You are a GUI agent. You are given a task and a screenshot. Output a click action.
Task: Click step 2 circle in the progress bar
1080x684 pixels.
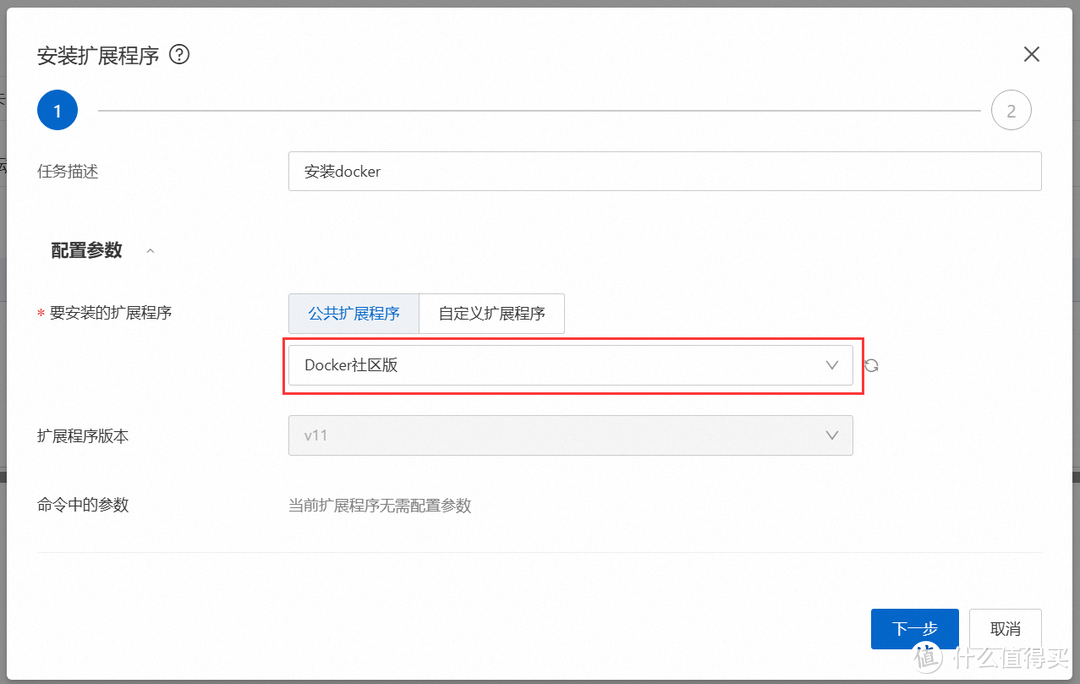(x=1011, y=110)
